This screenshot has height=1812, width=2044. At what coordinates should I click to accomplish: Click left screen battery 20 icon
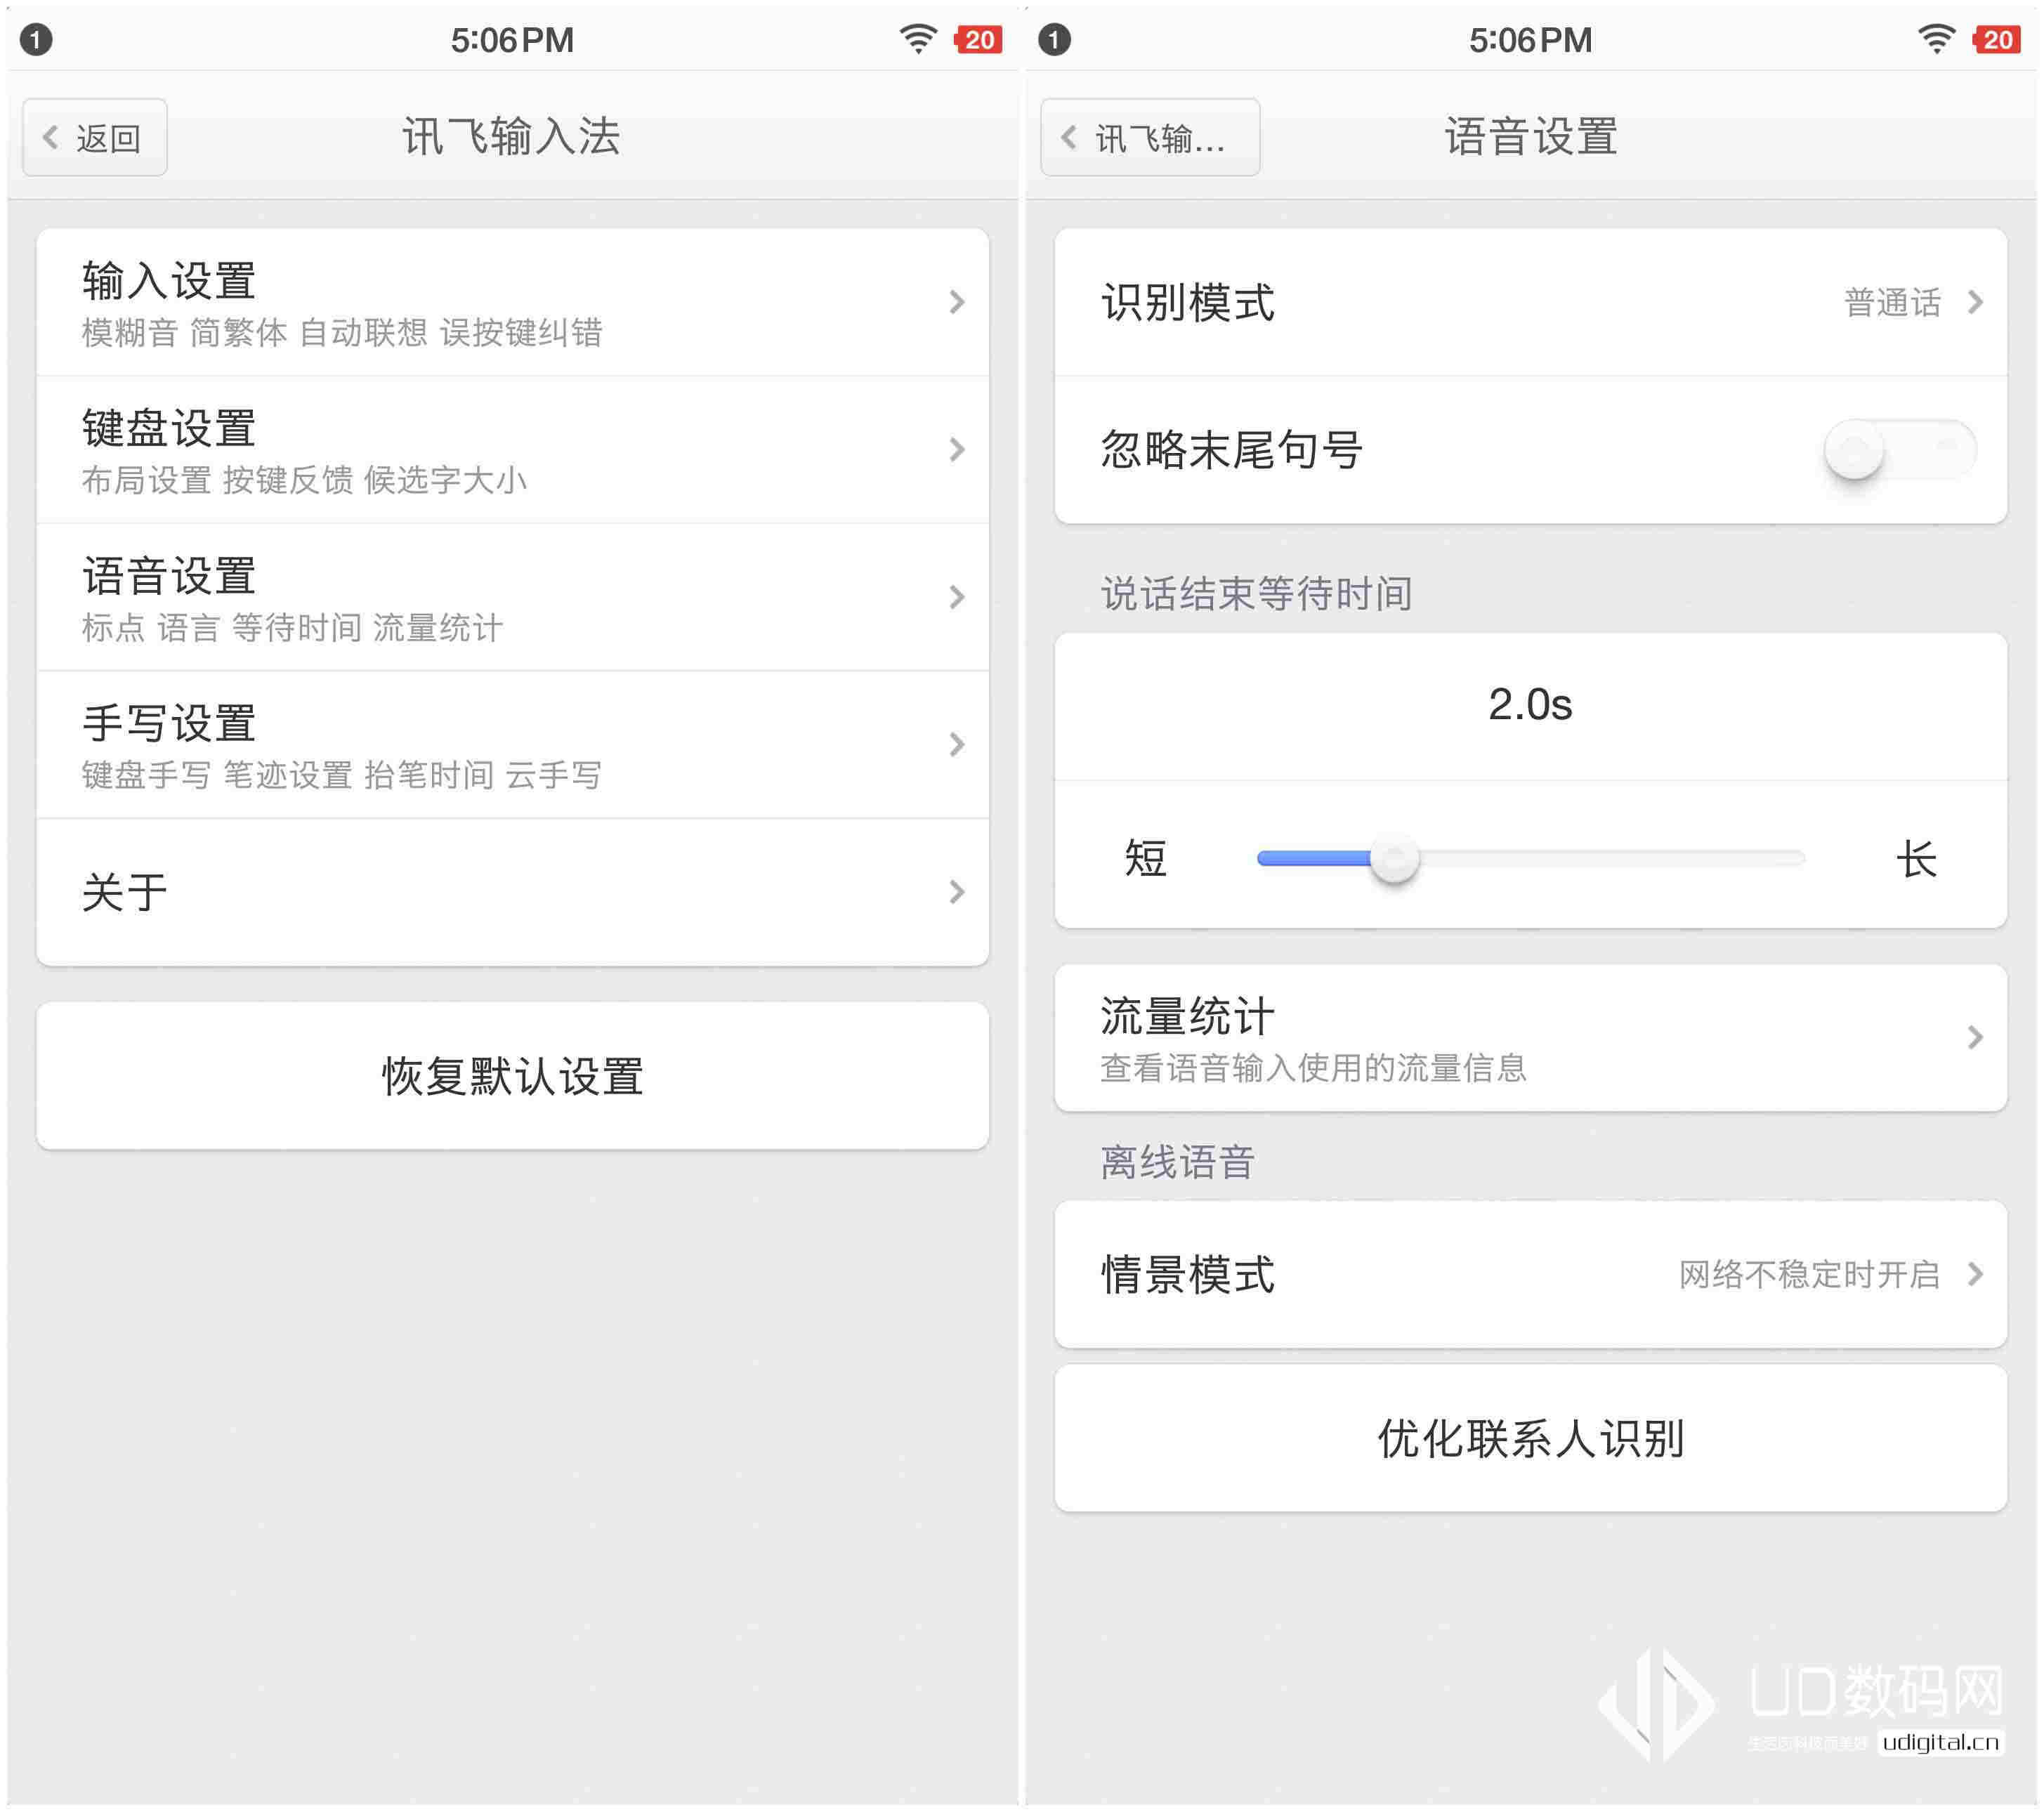[978, 39]
